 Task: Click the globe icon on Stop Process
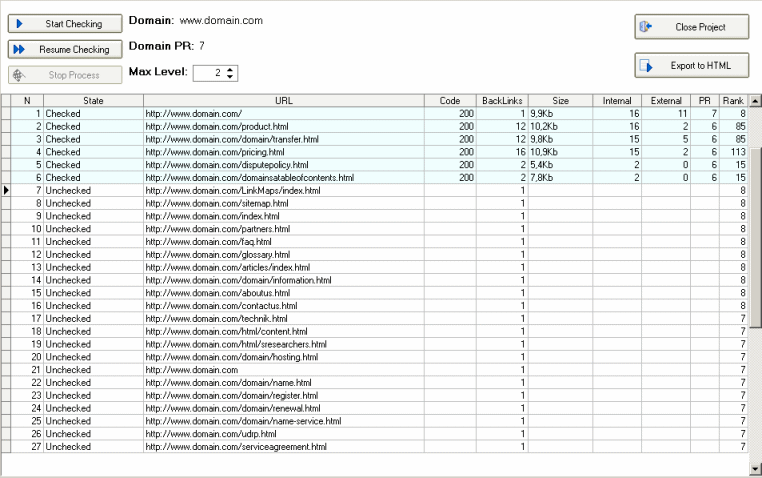pyautogui.click(x=19, y=75)
